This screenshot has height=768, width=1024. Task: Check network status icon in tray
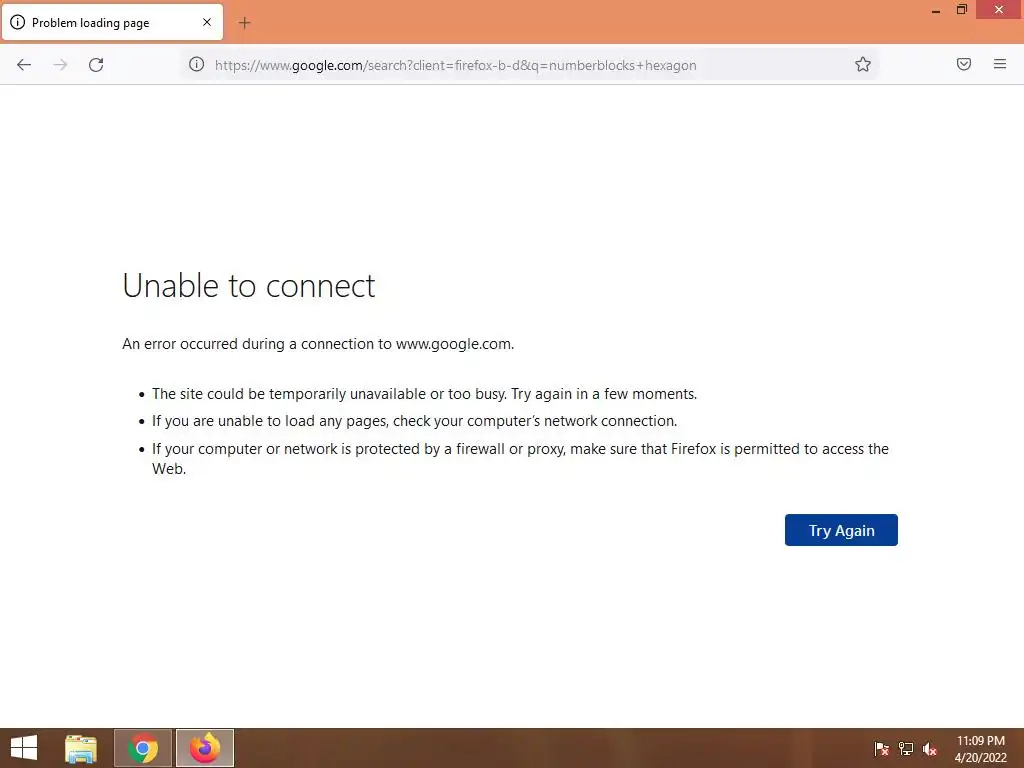coord(906,749)
